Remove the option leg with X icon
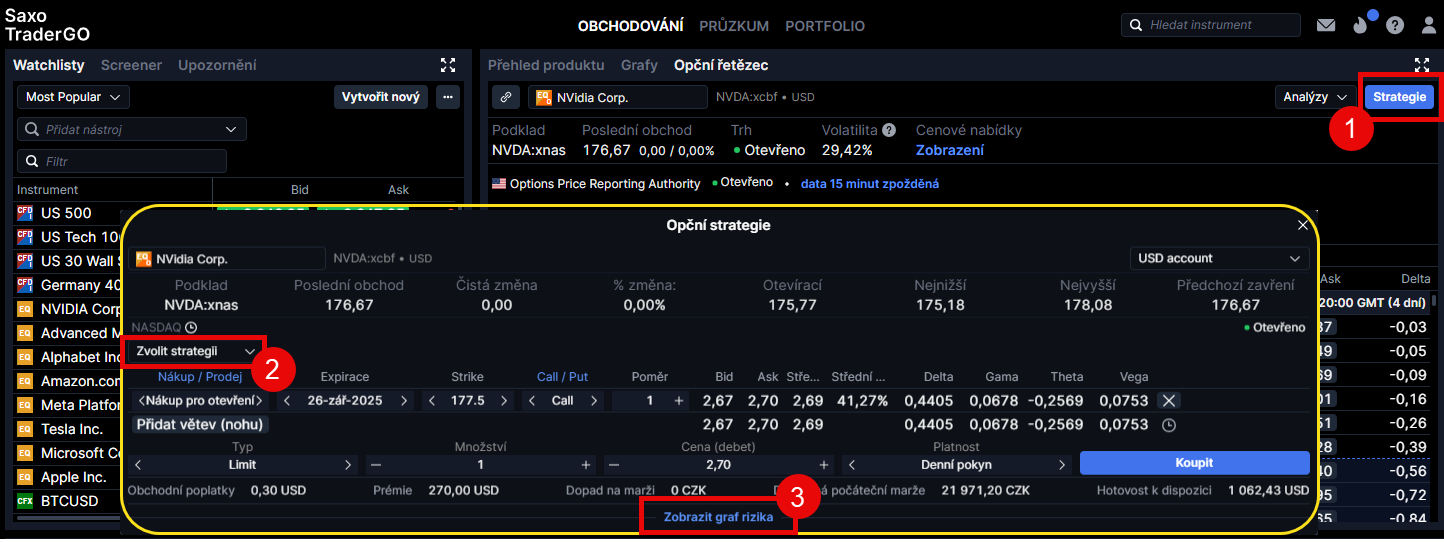 coord(1168,400)
